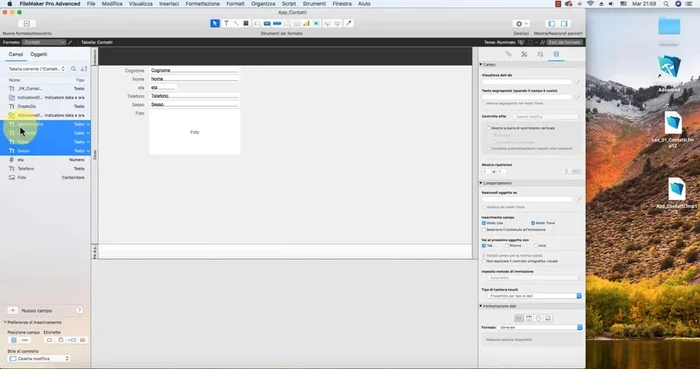Toggle the right panel visibility button
The height and width of the screenshot is (369, 700).
click(x=564, y=24)
